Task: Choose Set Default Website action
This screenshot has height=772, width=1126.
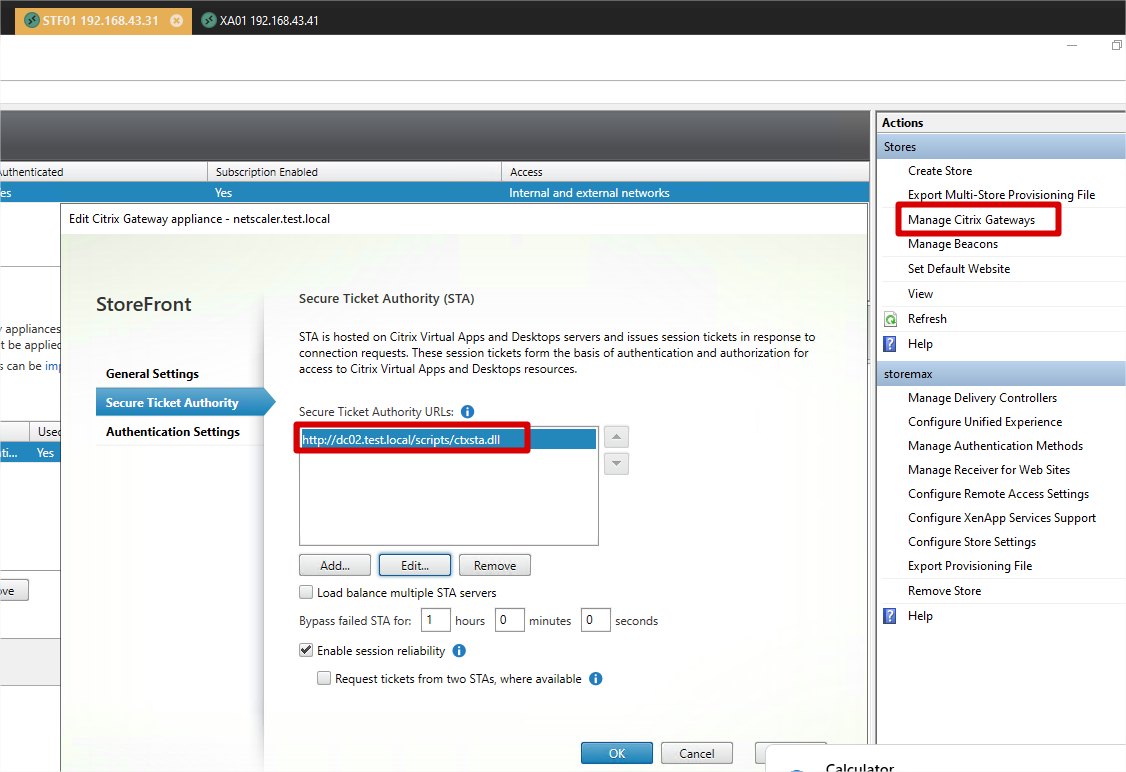Action: pos(959,269)
